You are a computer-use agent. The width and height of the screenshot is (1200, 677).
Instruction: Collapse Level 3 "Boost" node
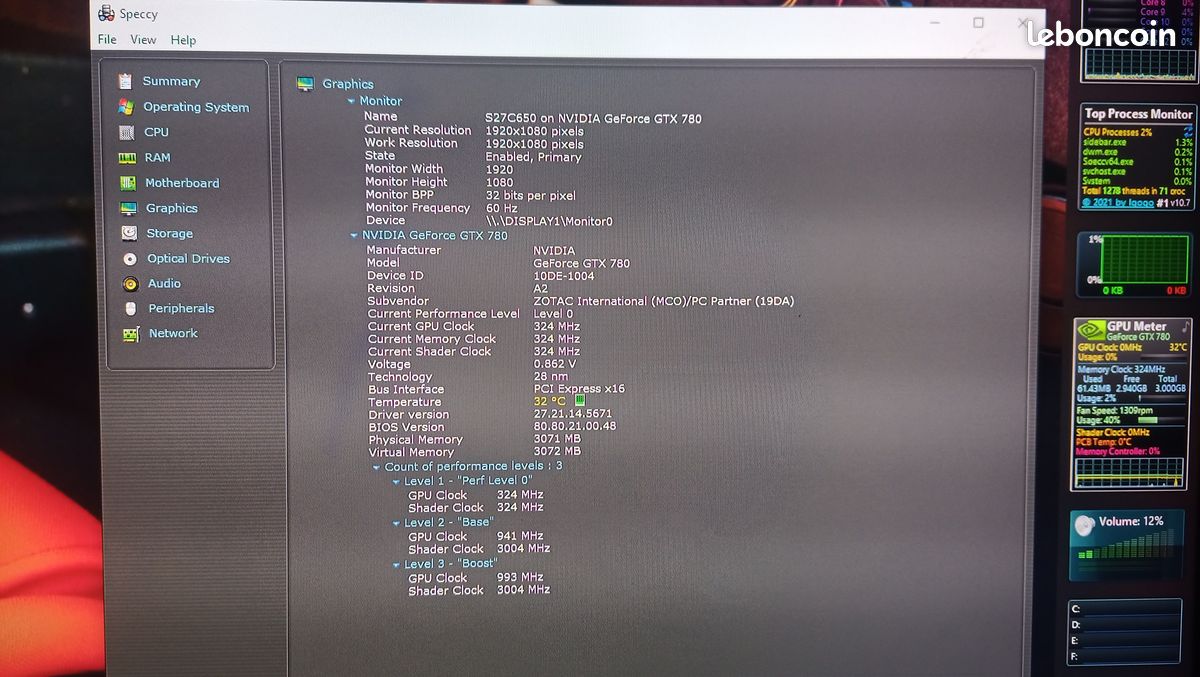pyautogui.click(x=396, y=565)
